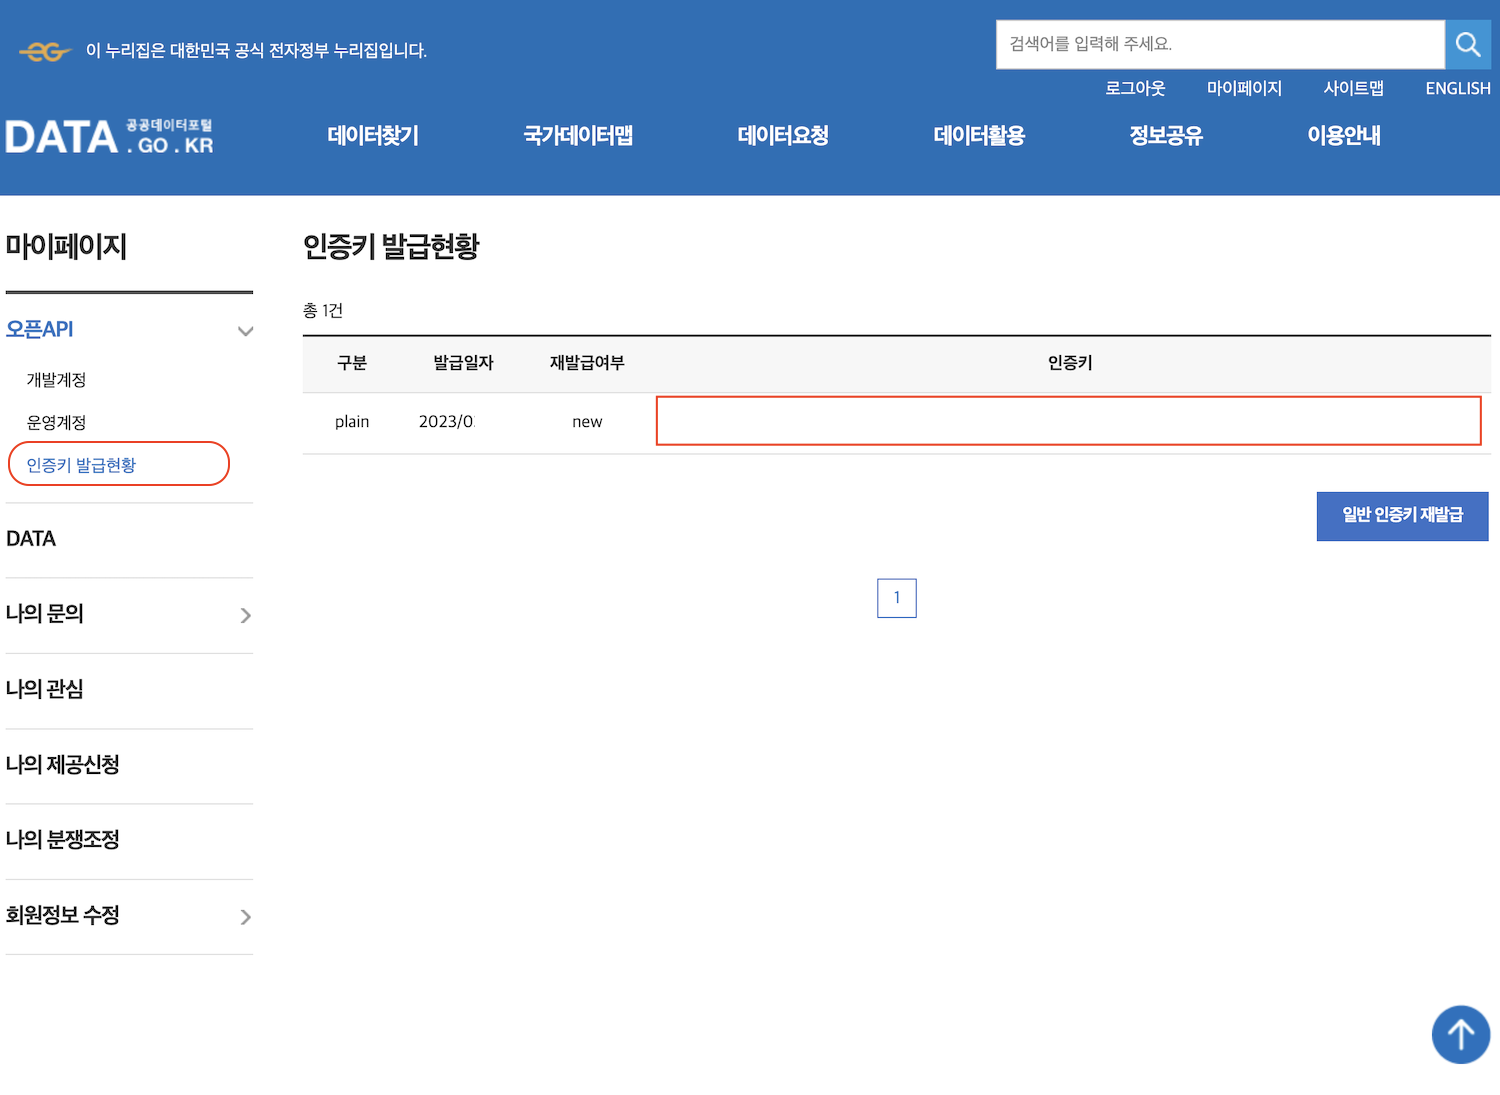Open the 데이터찾기 main menu
The image size is (1500, 1095).
click(373, 136)
